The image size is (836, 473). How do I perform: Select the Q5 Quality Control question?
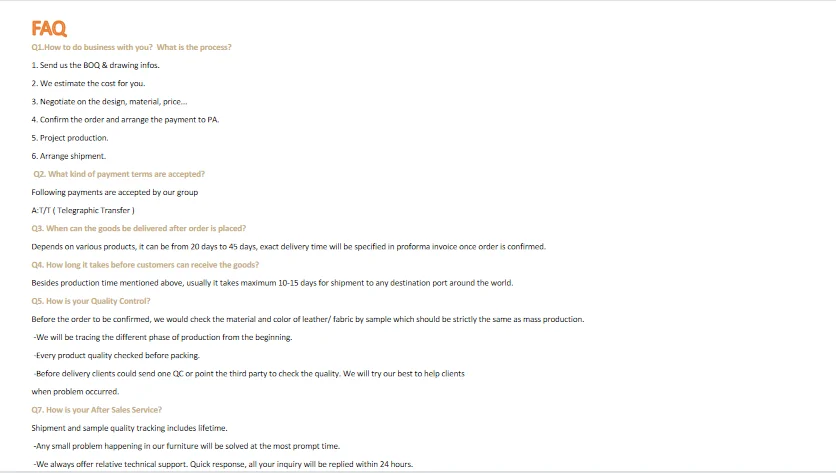click(x=91, y=301)
